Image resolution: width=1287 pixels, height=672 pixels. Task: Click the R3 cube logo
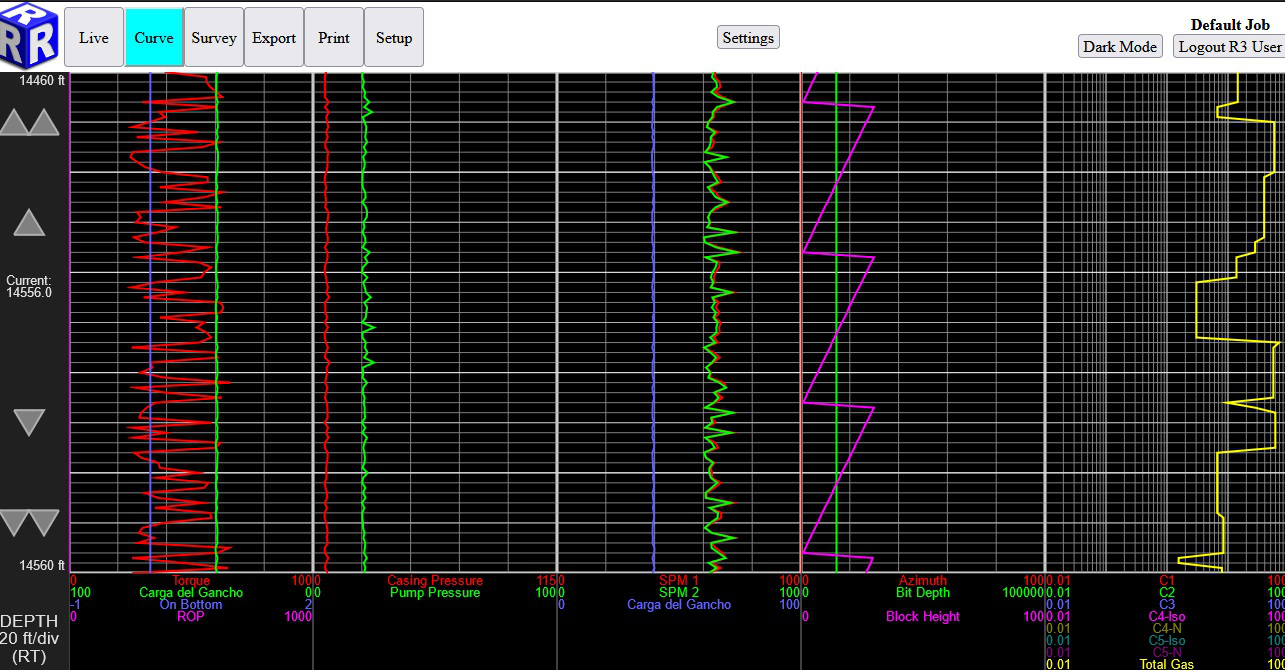click(x=30, y=35)
